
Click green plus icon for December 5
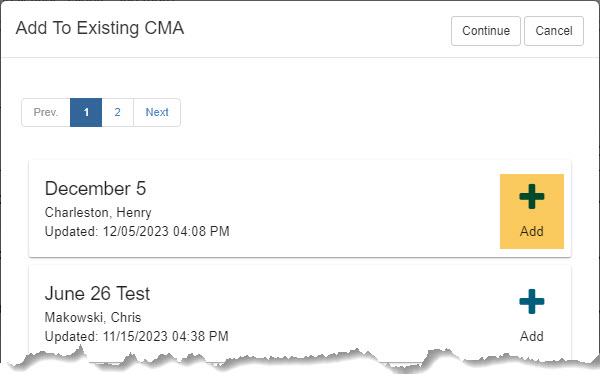click(x=532, y=196)
